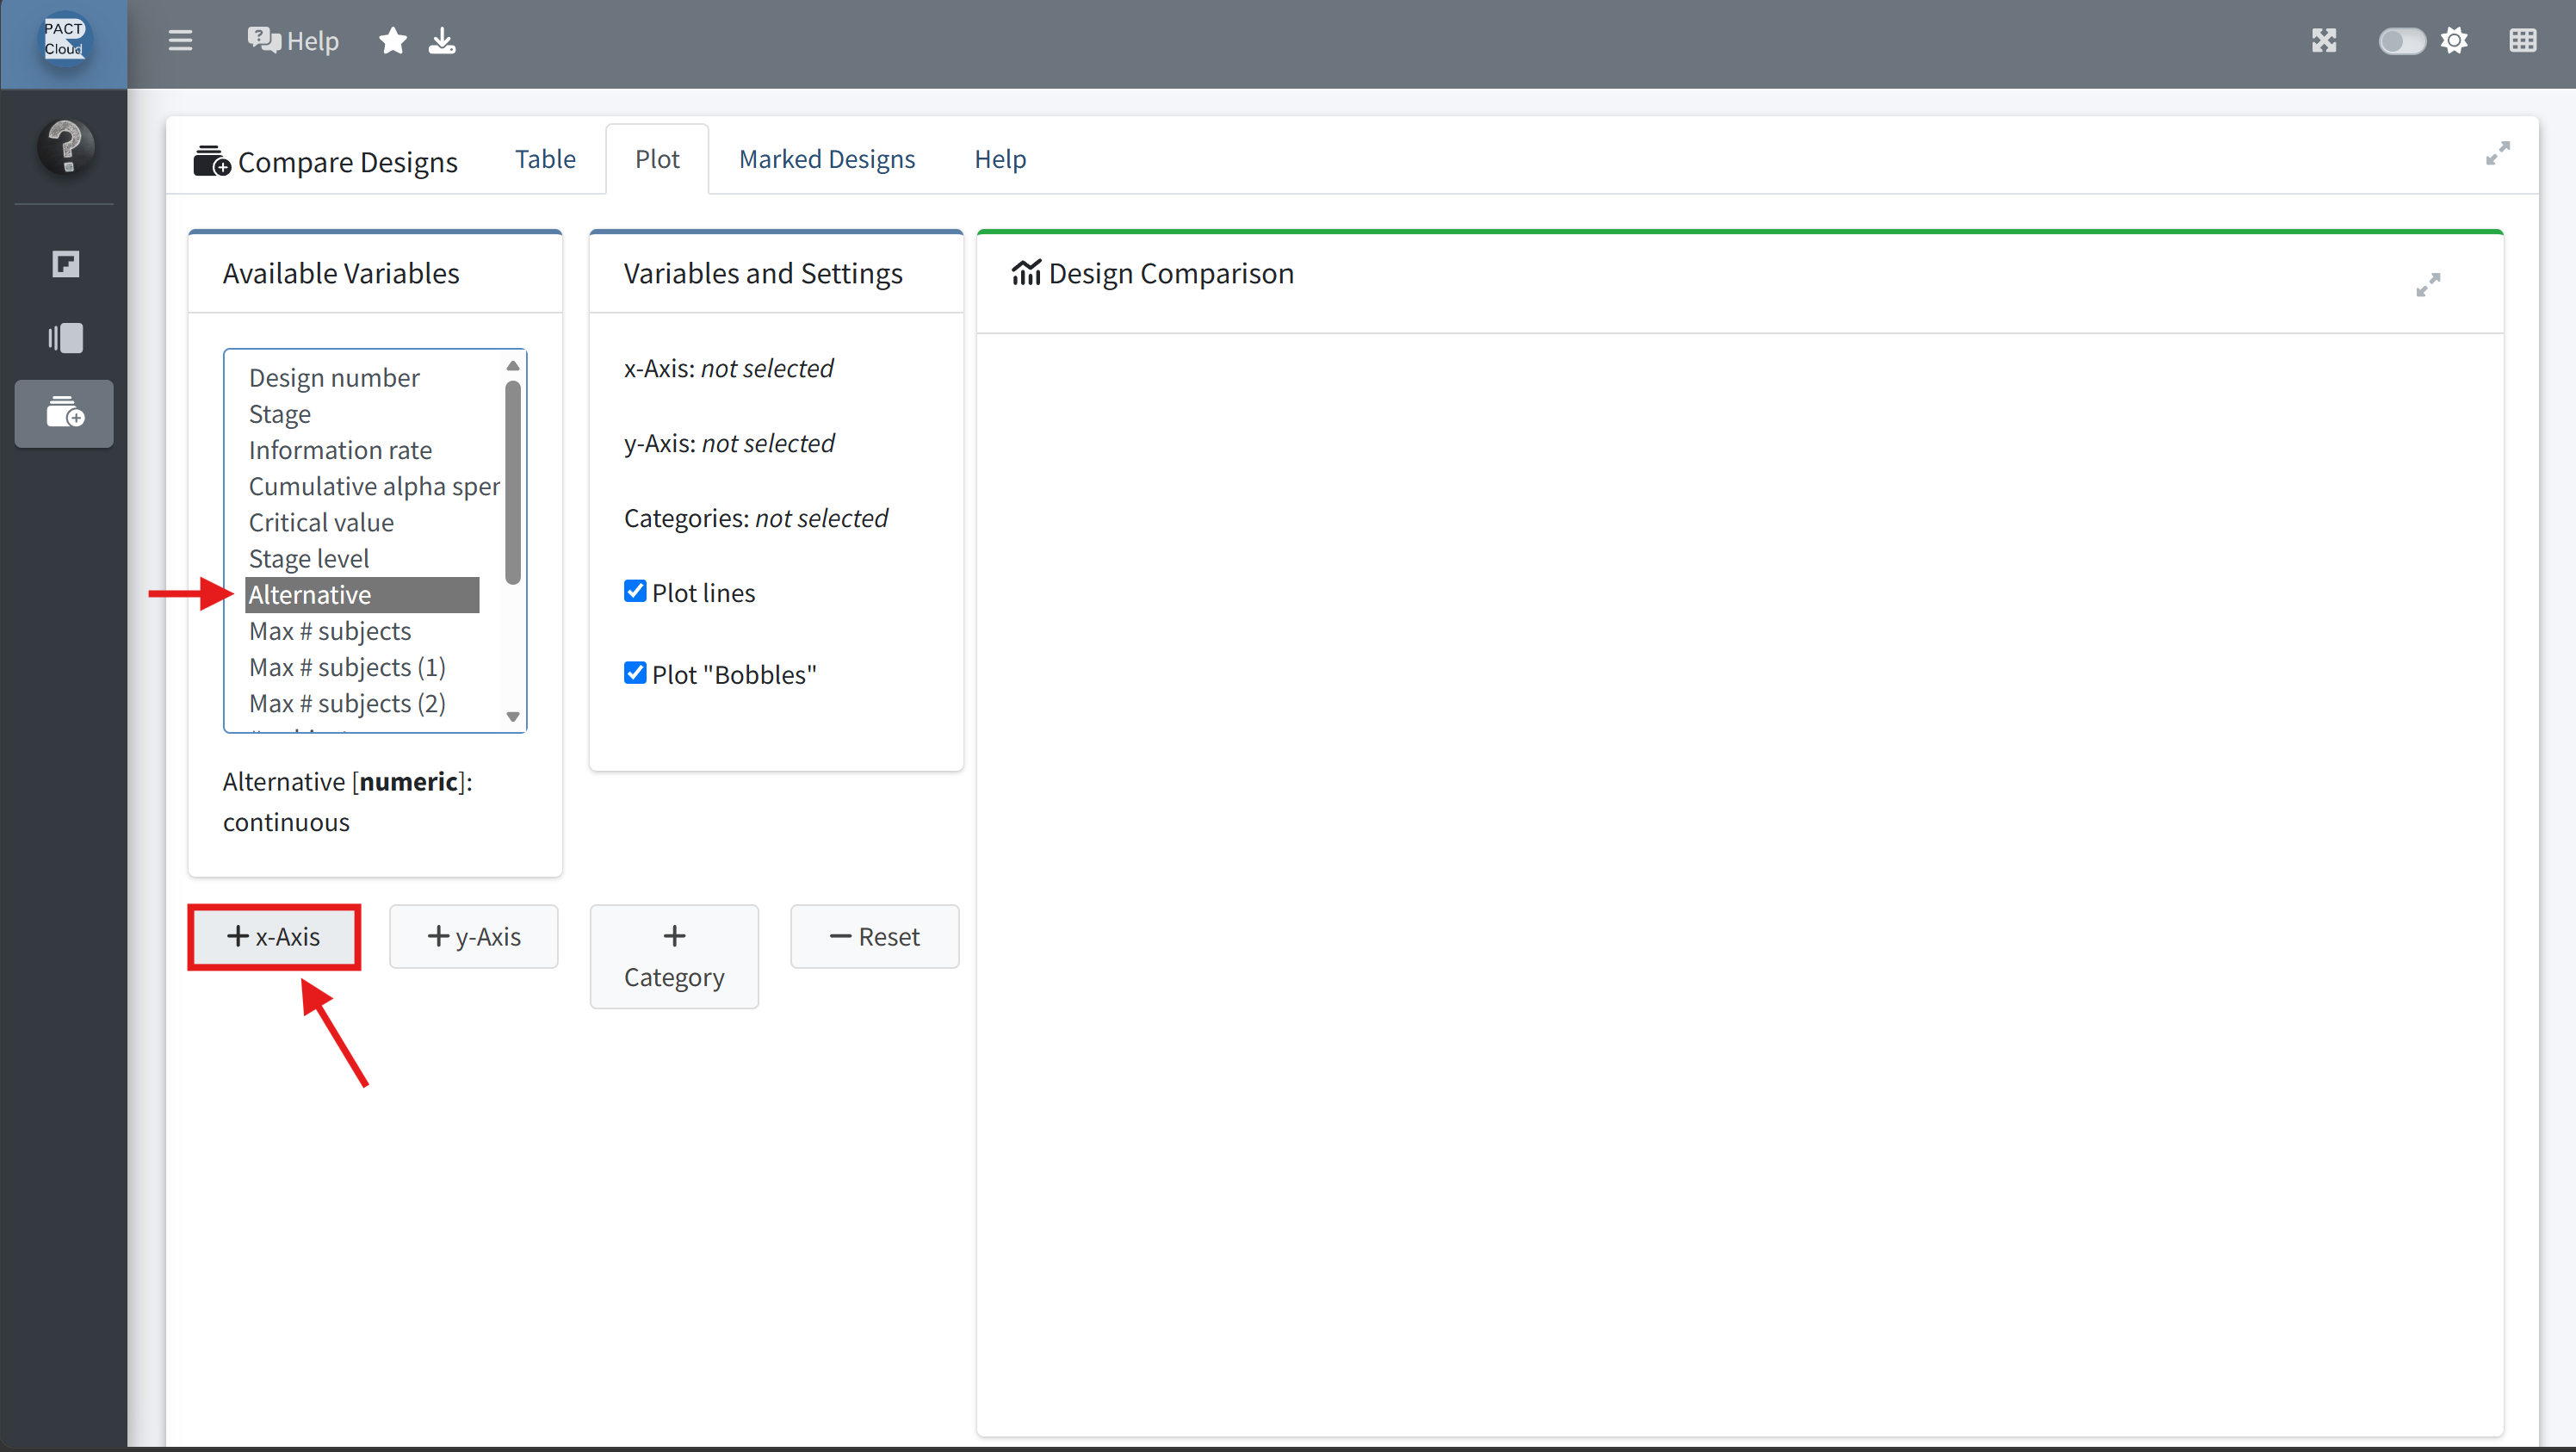Screen dimensions: 2576x1452
Task: Click the sun theme icon
Action: [x=2454, y=41]
